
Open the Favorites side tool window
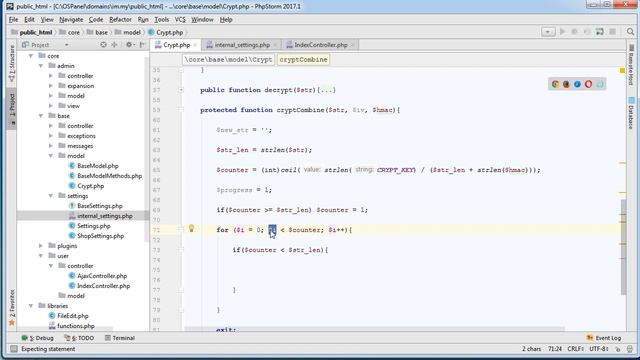(12, 308)
